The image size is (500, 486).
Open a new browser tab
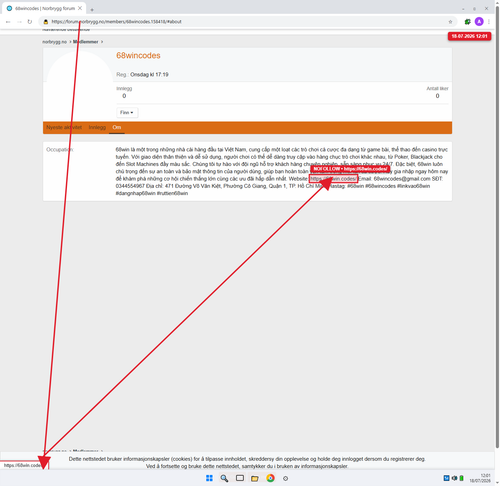click(x=92, y=9)
